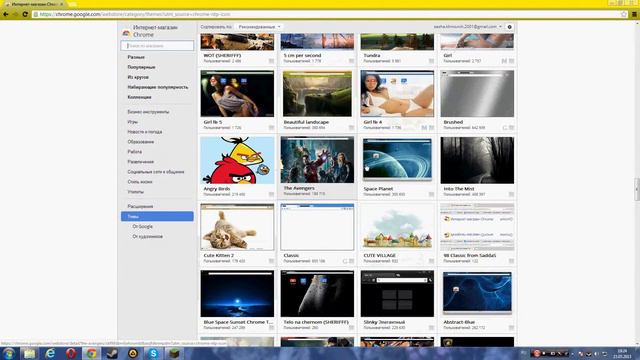Open the Space Planet theme thumbnail
This screenshot has width=640, height=360.
(x=397, y=160)
